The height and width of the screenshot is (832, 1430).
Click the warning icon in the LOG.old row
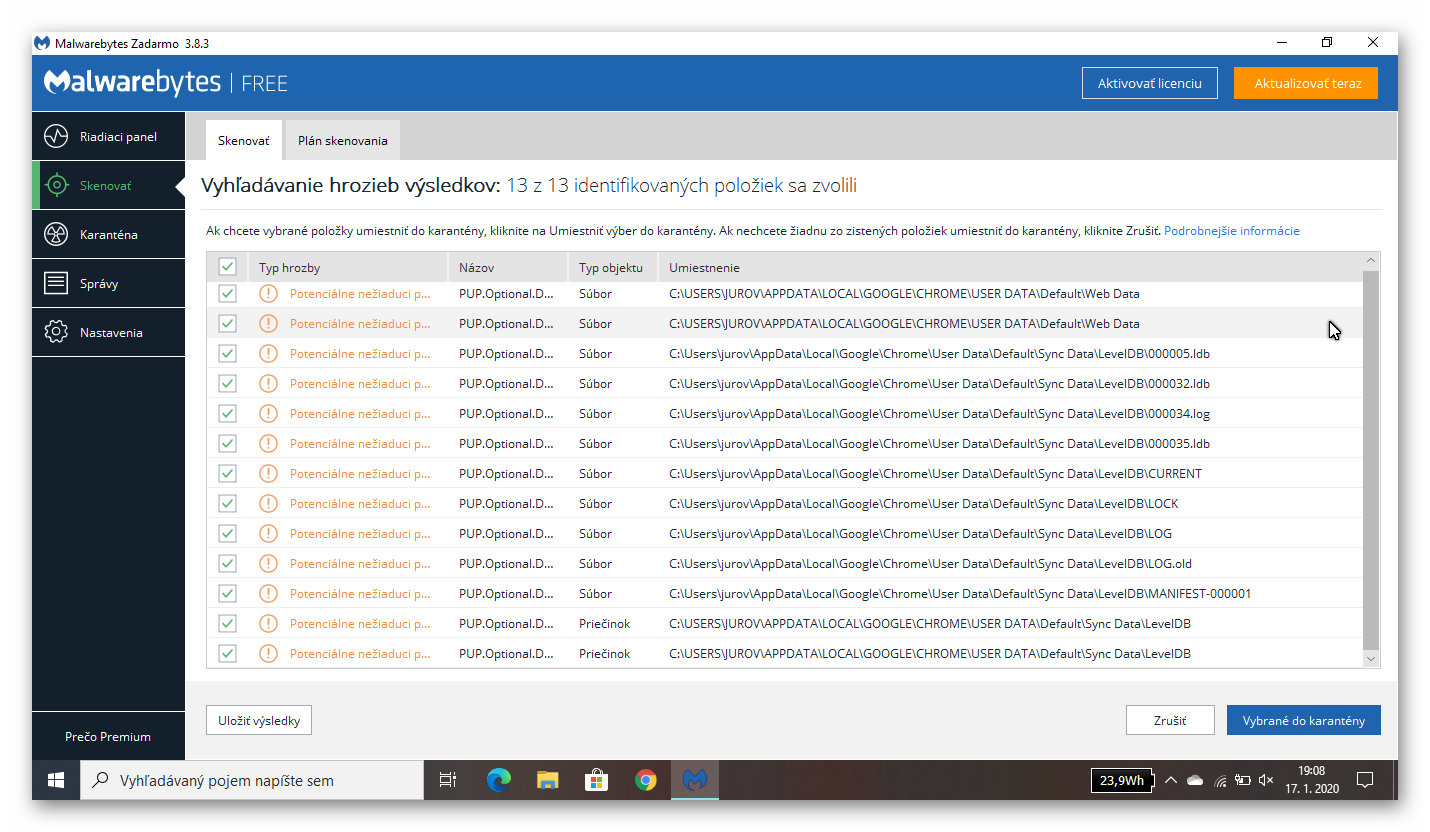point(268,563)
